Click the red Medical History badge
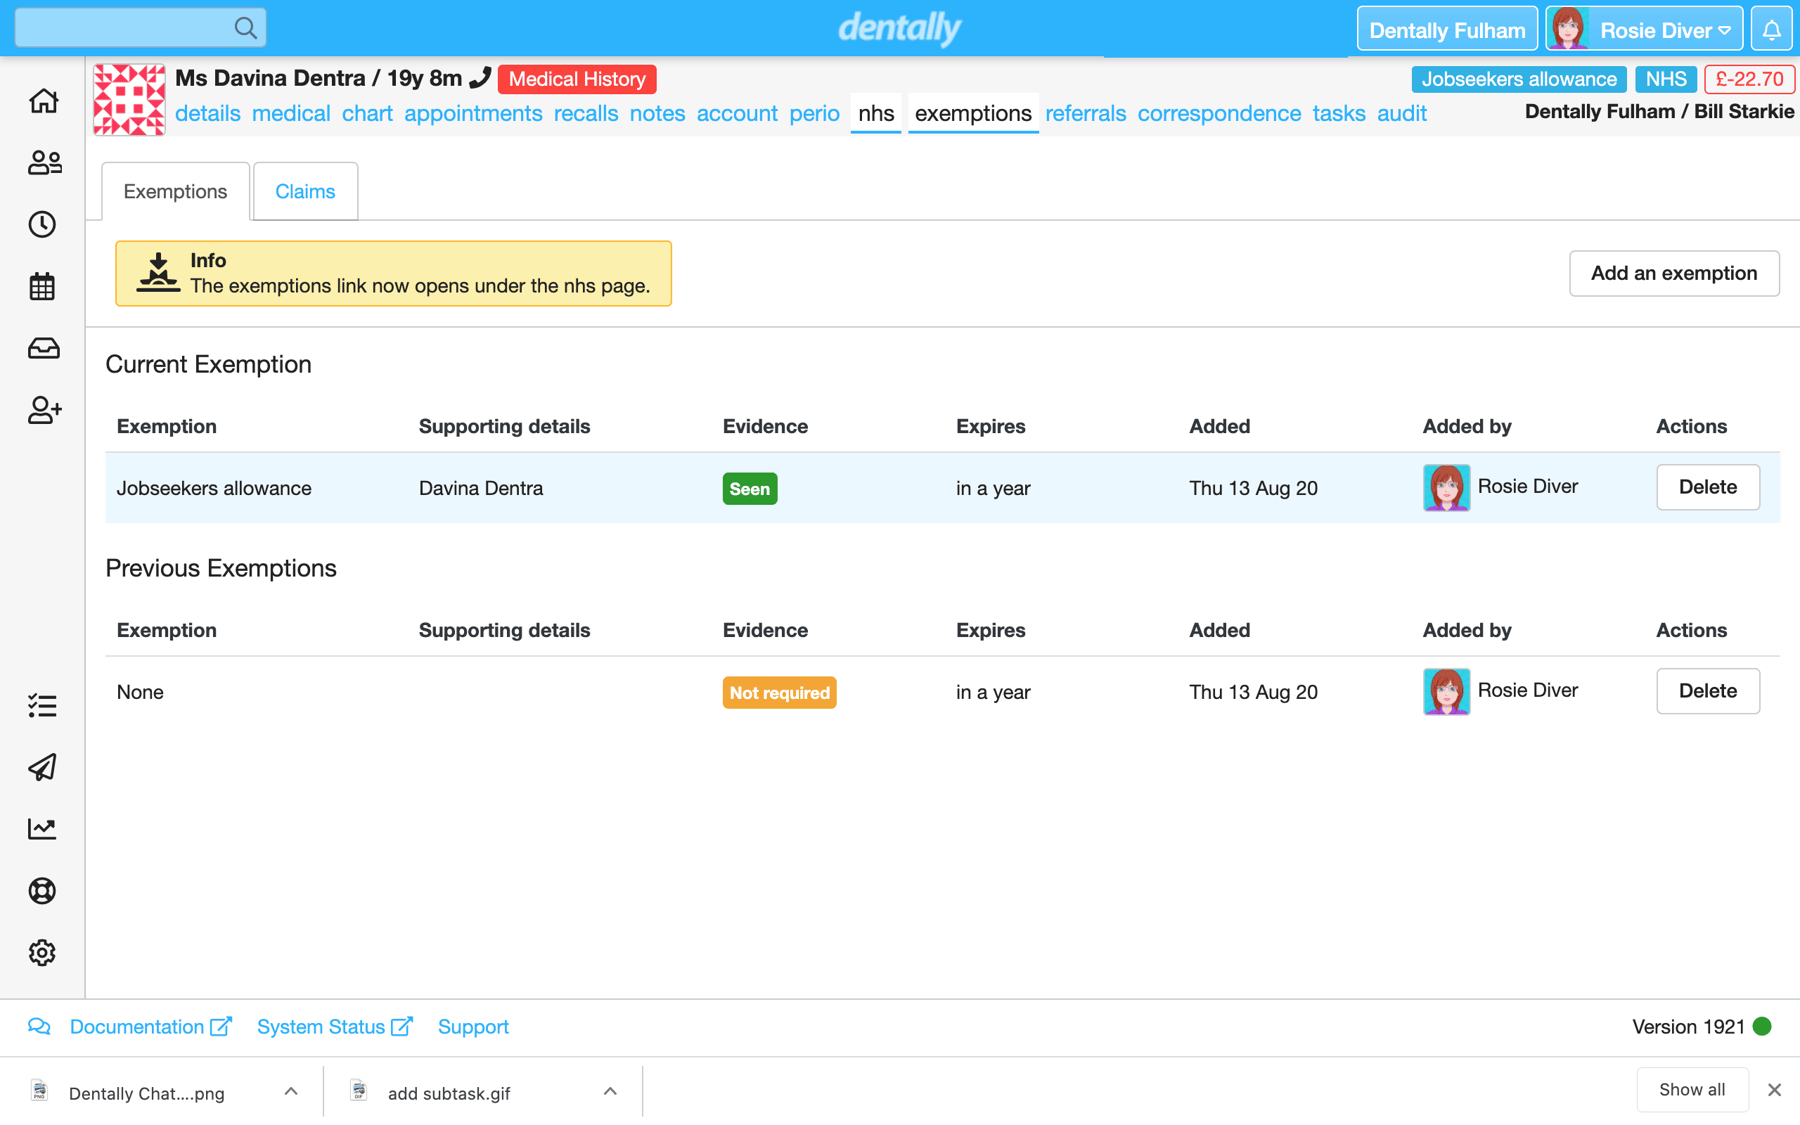The width and height of the screenshot is (1800, 1125). [577, 79]
